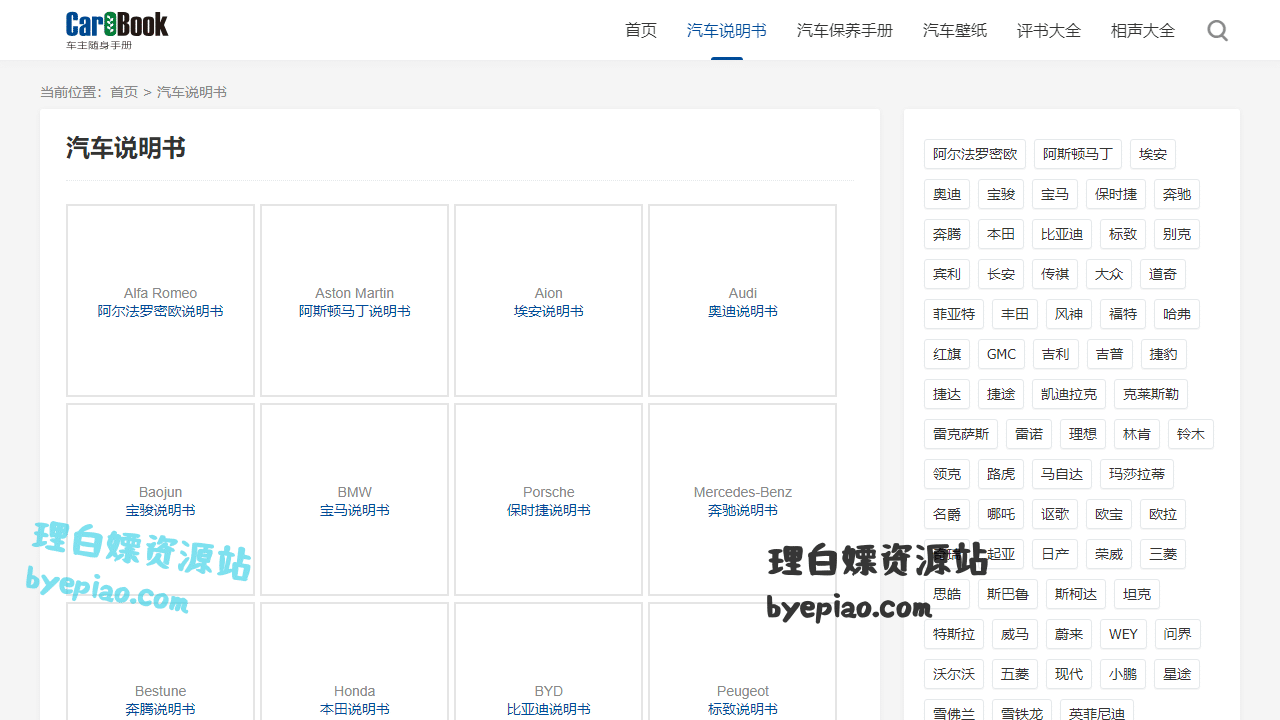Select the 长安 sidebar tag
This screenshot has height=720, width=1280.
point(1001,274)
